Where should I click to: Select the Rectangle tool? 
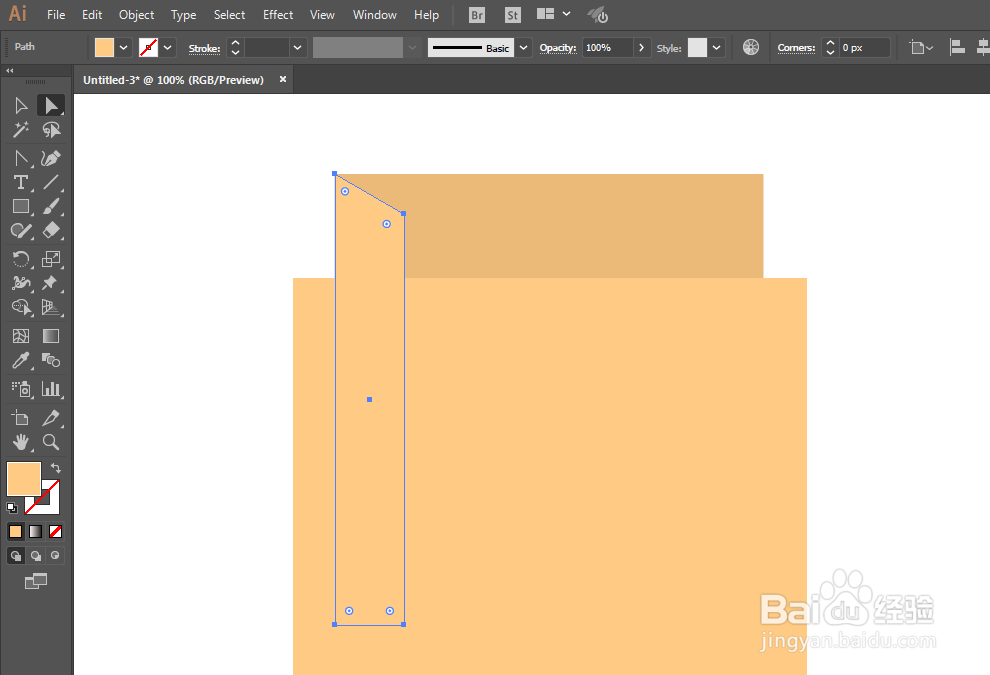pyautogui.click(x=21, y=206)
